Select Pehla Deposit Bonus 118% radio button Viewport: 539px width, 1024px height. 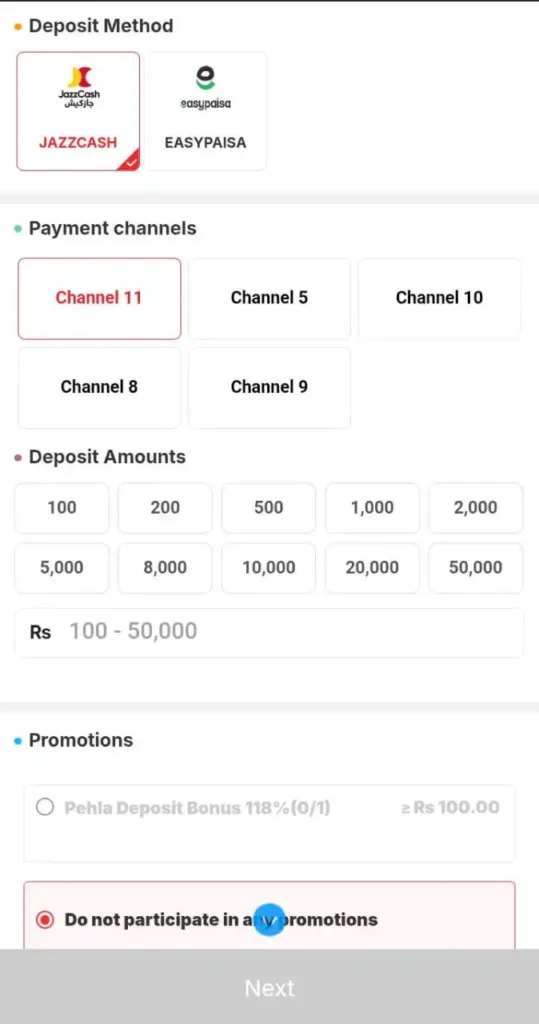[45, 808]
